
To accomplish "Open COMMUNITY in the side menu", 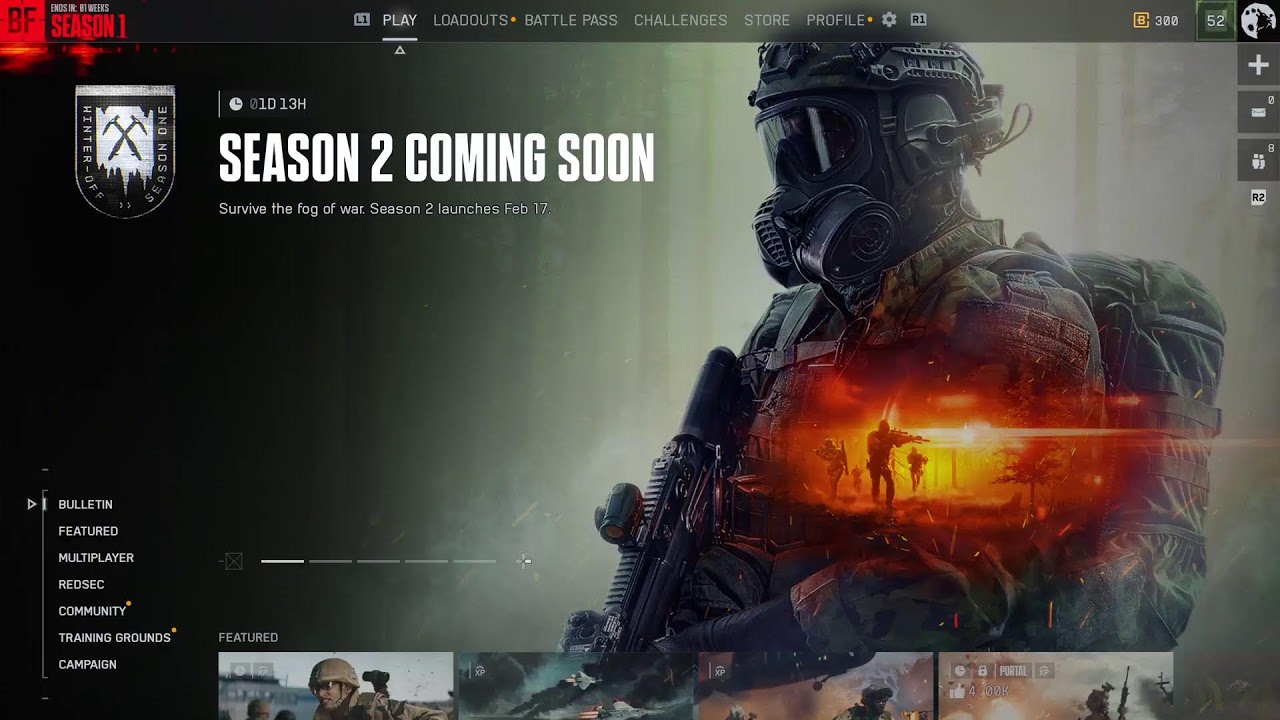I will [92, 611].
